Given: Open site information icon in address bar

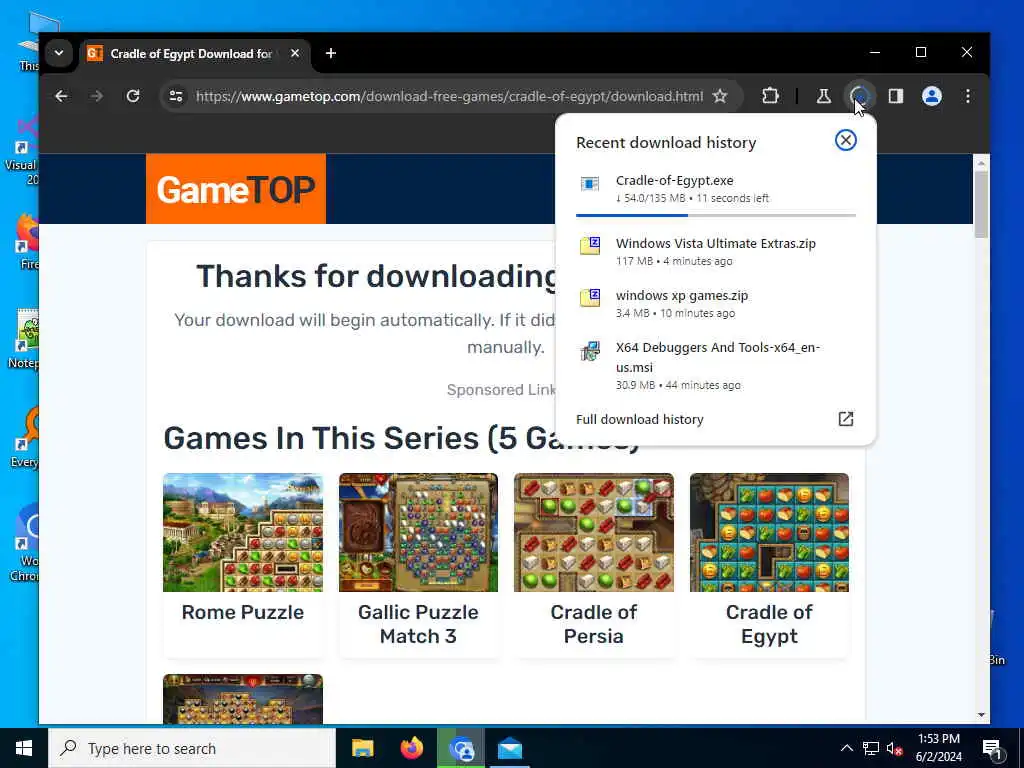Looking at the screenshot, I should [x=176, y=96].
